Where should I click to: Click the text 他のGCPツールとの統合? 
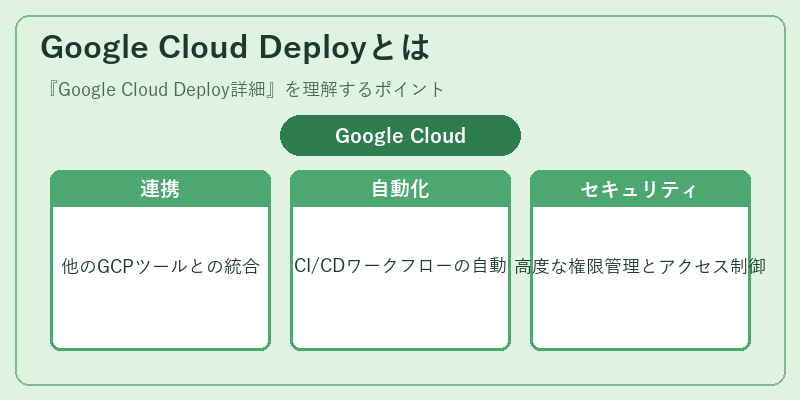[x=160, y=266]
